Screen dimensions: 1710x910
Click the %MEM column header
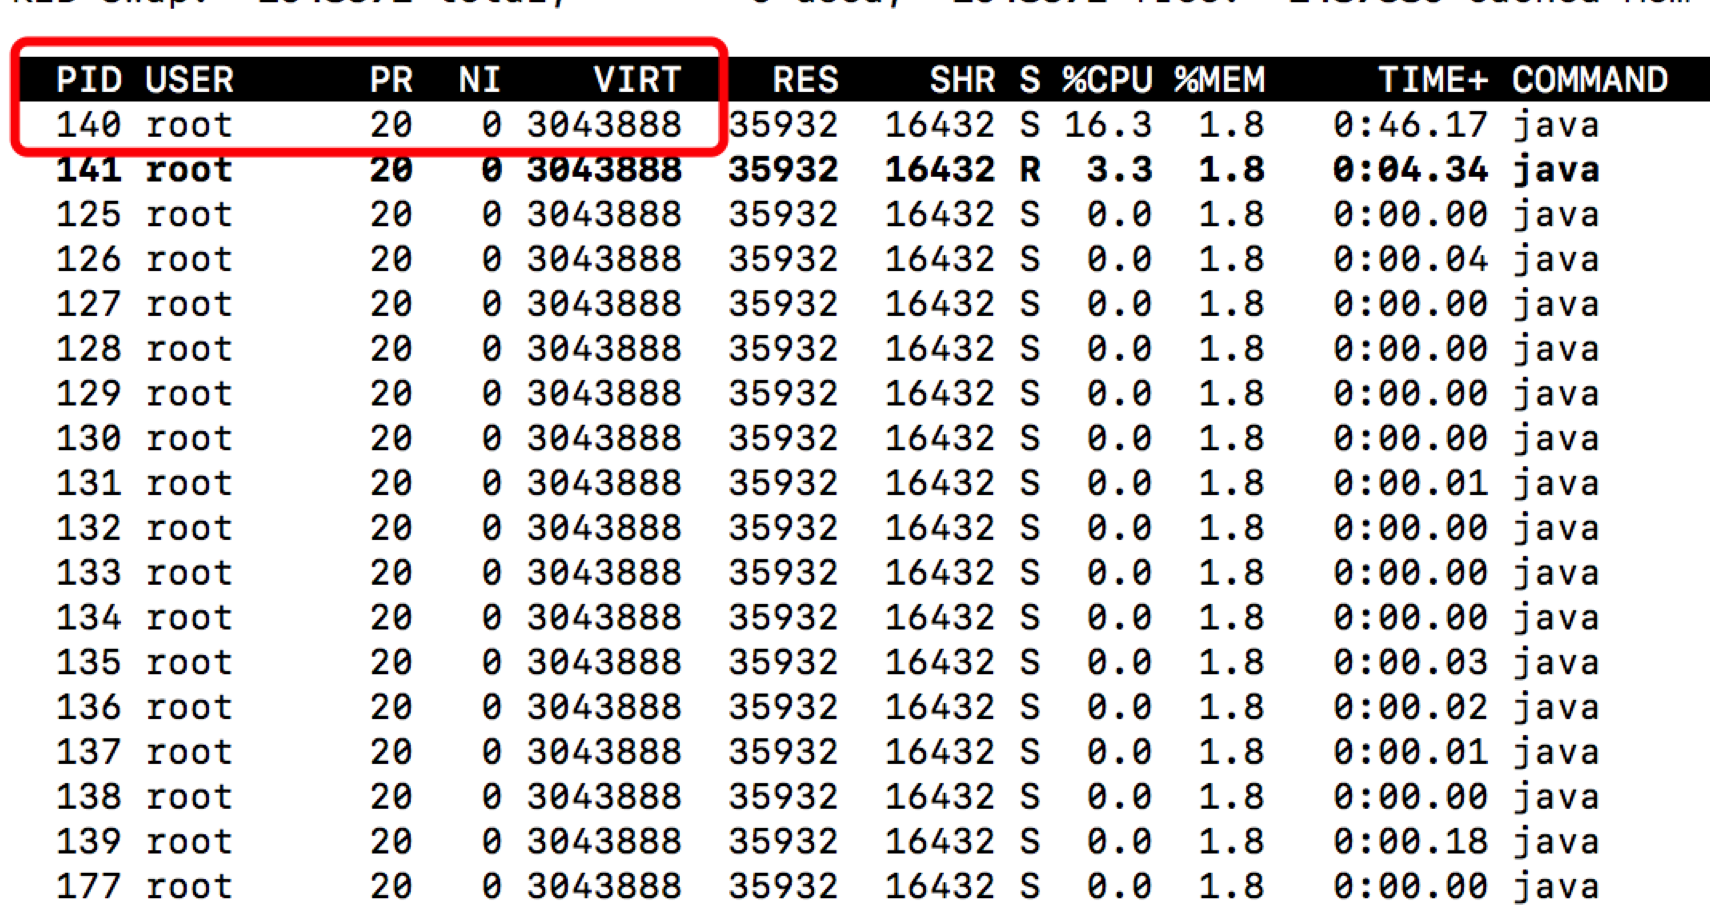[1220, 80]
